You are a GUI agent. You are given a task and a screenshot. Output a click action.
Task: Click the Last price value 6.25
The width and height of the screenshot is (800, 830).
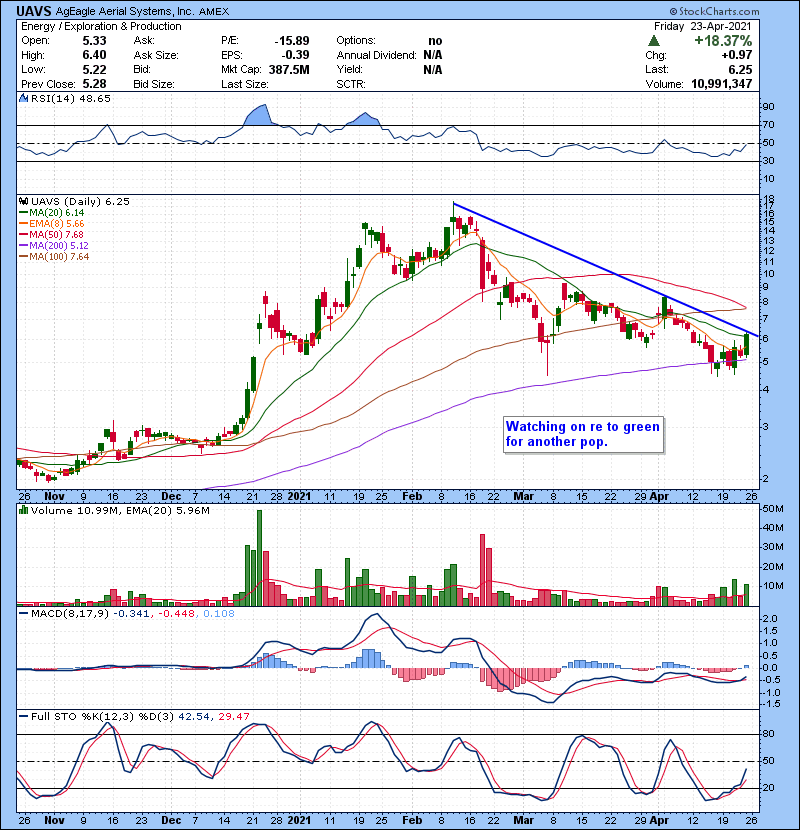click(x=740, y=69)
